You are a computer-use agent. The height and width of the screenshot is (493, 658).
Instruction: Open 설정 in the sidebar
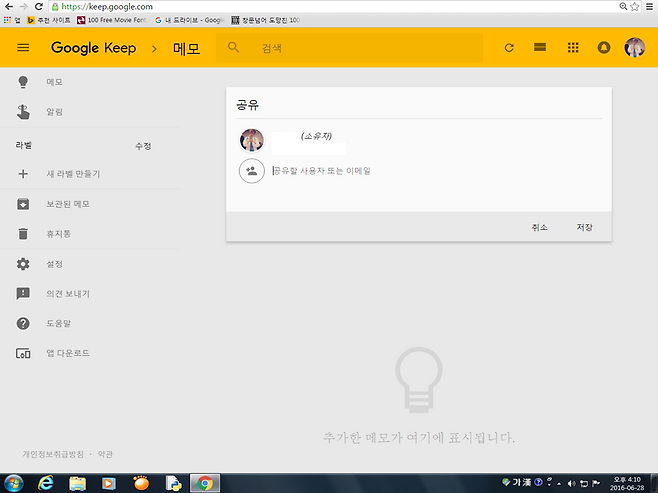click(55, 264)
